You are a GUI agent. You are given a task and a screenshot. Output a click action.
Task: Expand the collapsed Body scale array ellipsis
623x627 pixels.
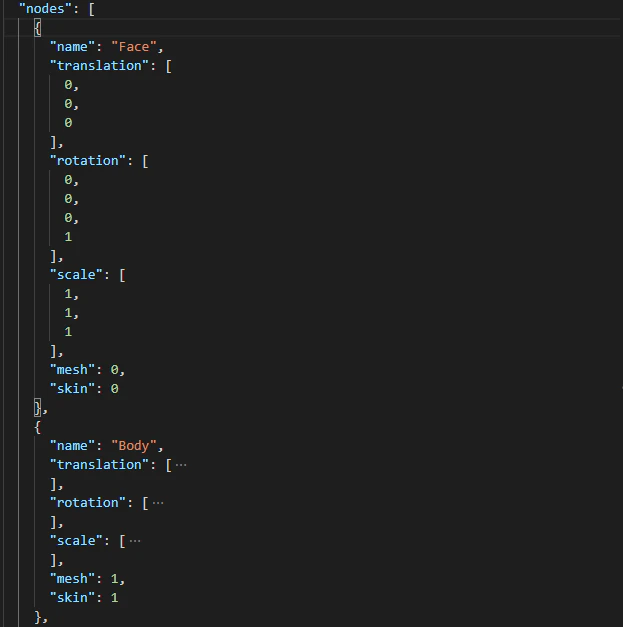point(135,541)
